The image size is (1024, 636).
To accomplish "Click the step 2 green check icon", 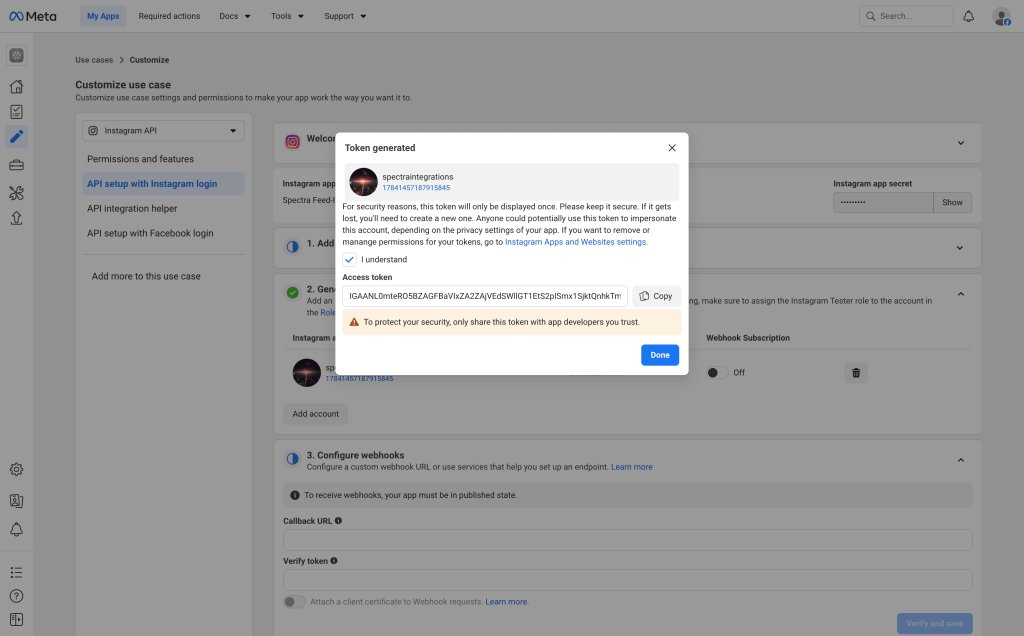I will (x=293, y=293).
